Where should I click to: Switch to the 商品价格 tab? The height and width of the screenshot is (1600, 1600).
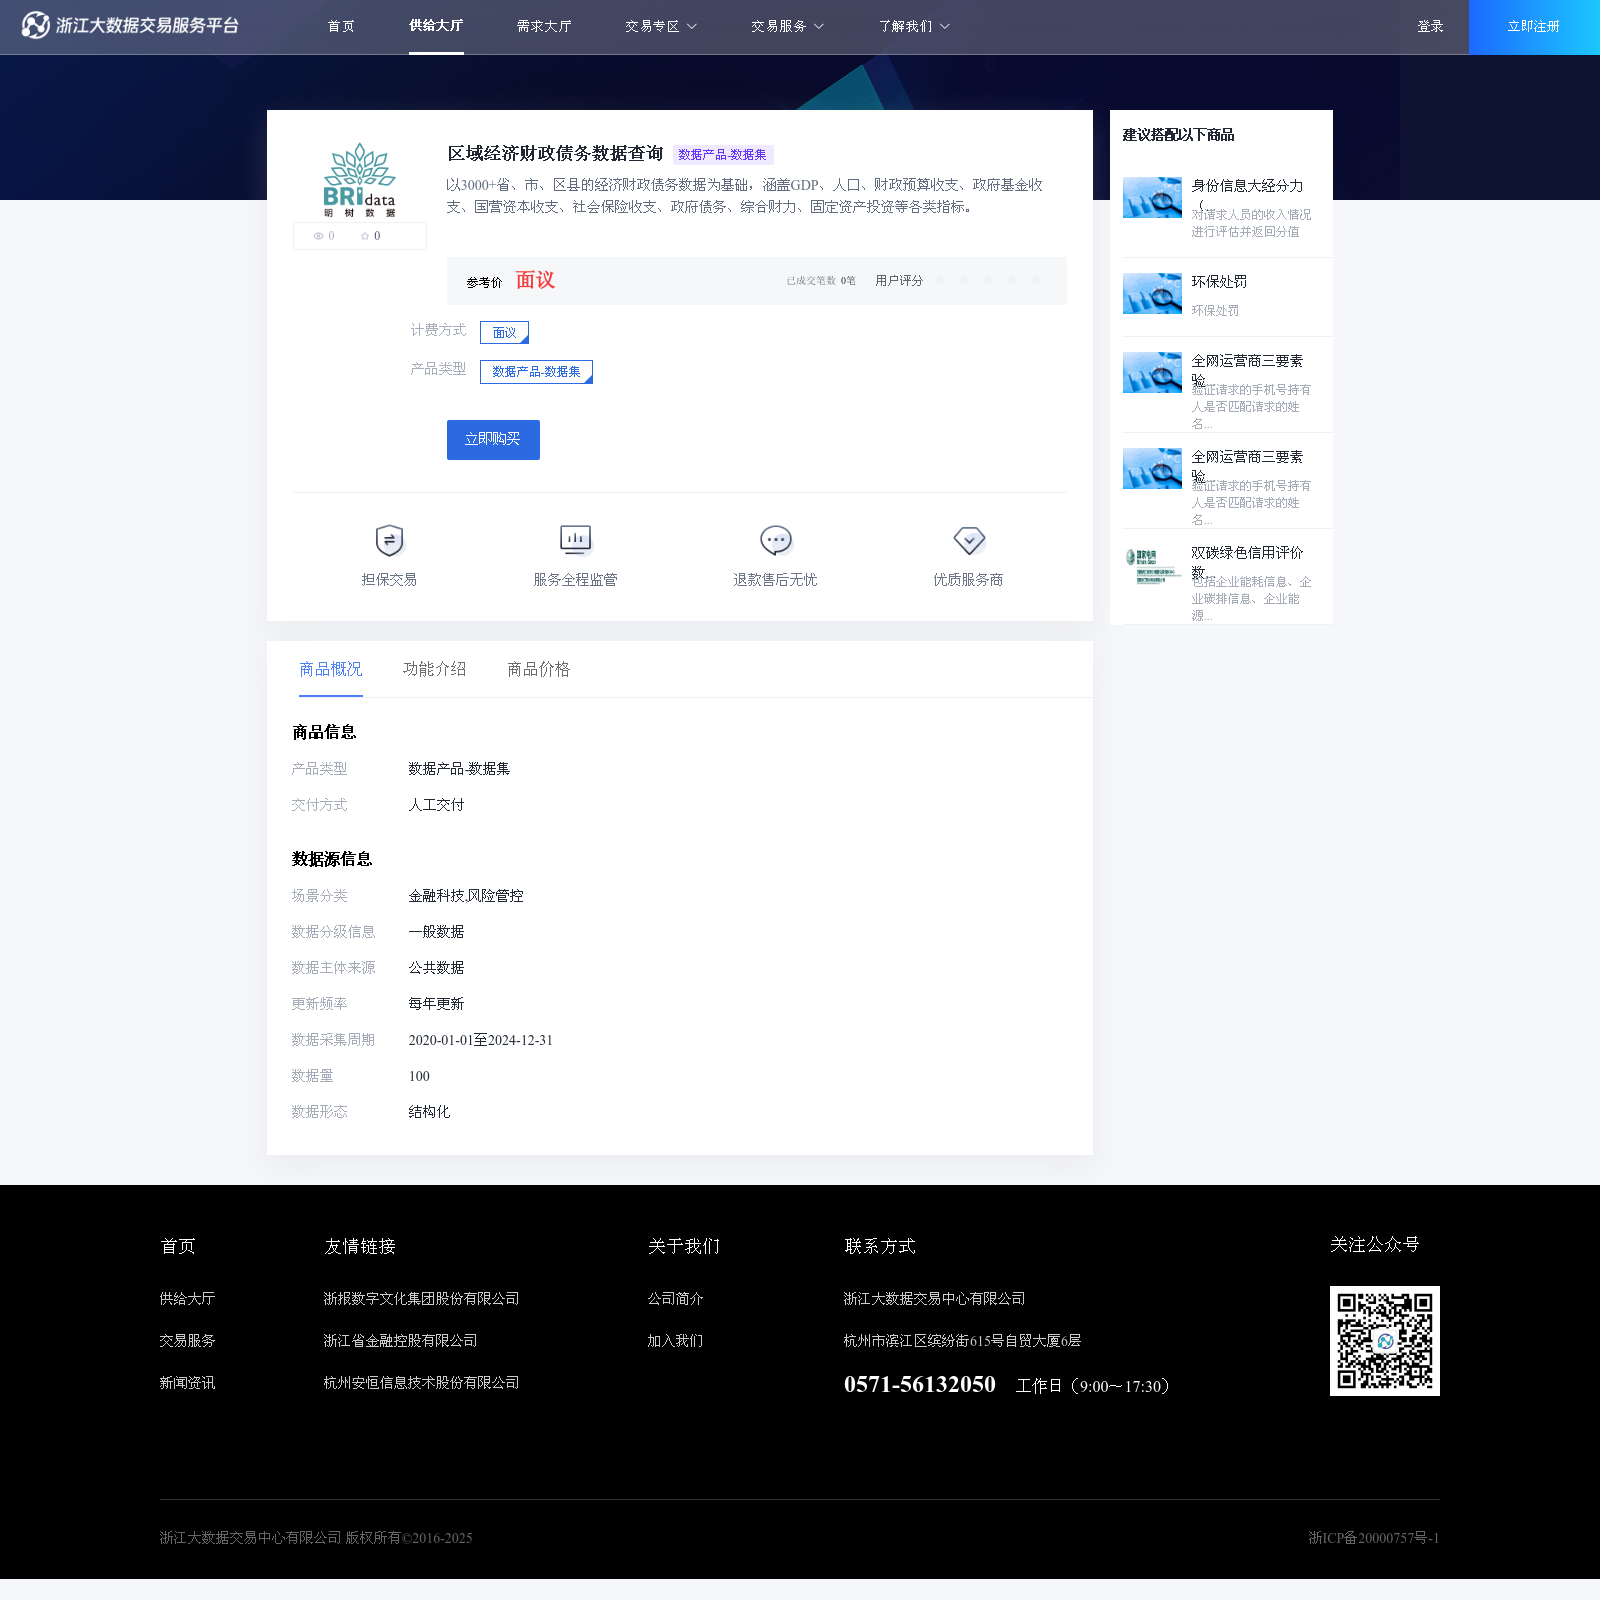(x=538, y=669)
